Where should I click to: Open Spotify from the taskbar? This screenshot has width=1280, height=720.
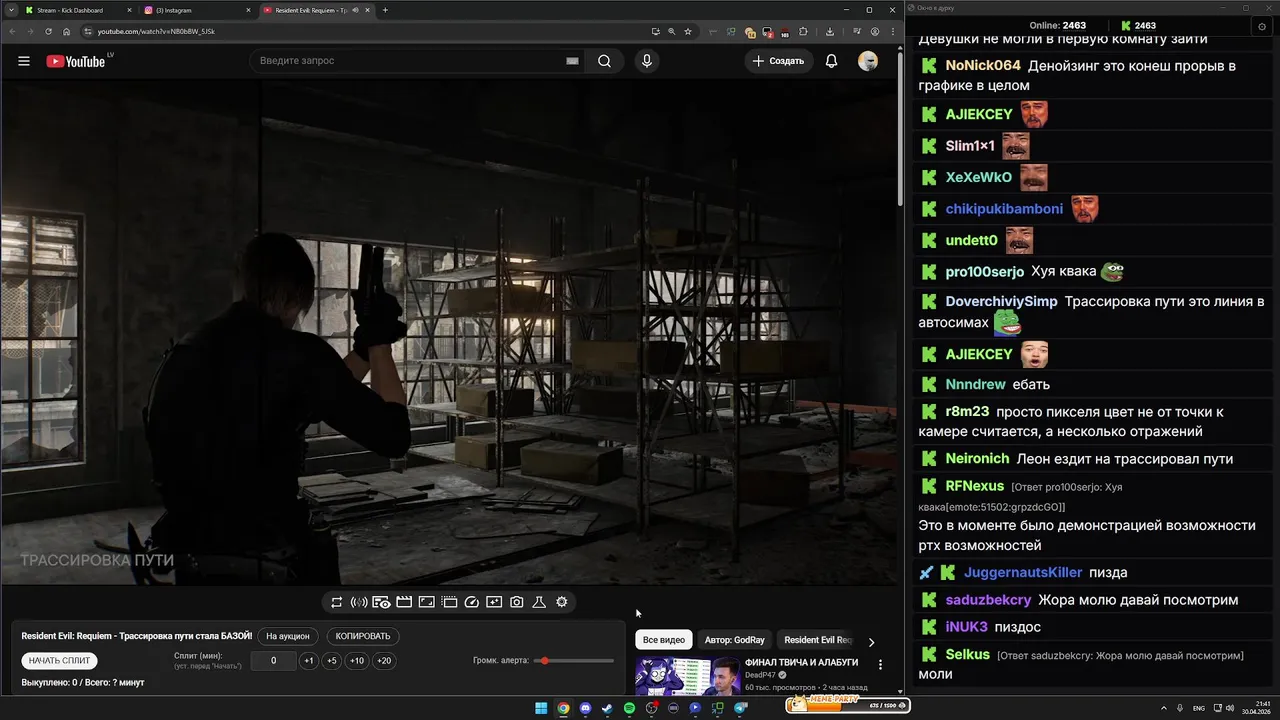coord(629,708)
